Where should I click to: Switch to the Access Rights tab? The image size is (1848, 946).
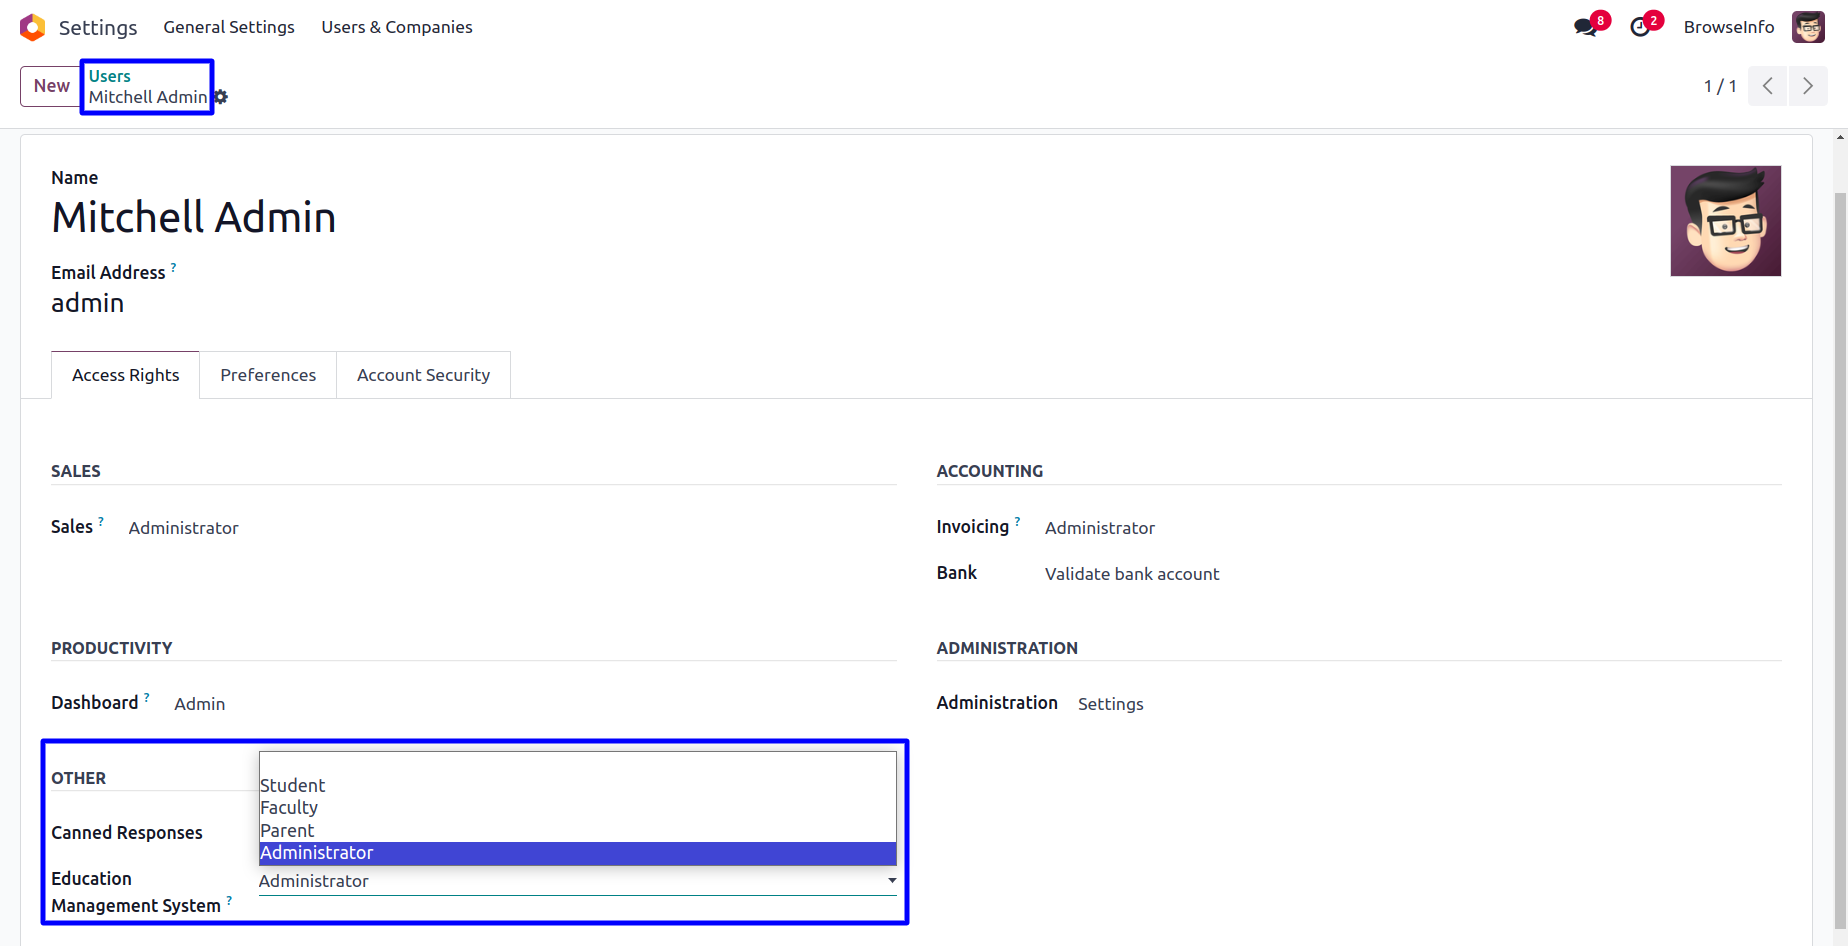(x=125, y=375)
